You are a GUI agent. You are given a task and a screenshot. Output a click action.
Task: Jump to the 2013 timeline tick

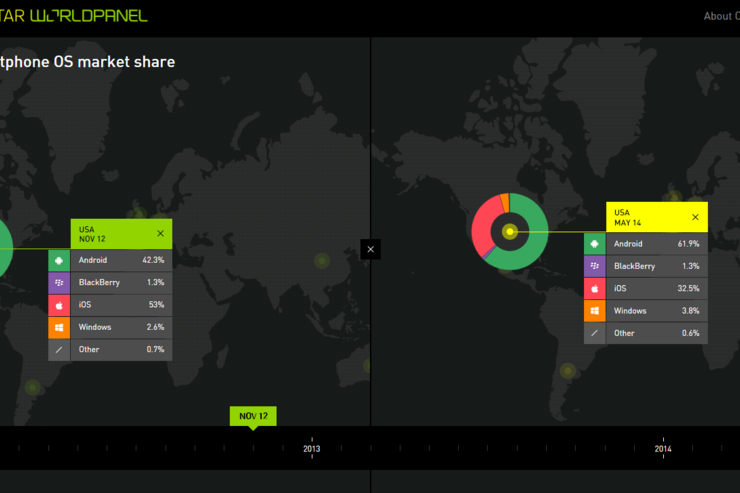click(x=311, y=448)
